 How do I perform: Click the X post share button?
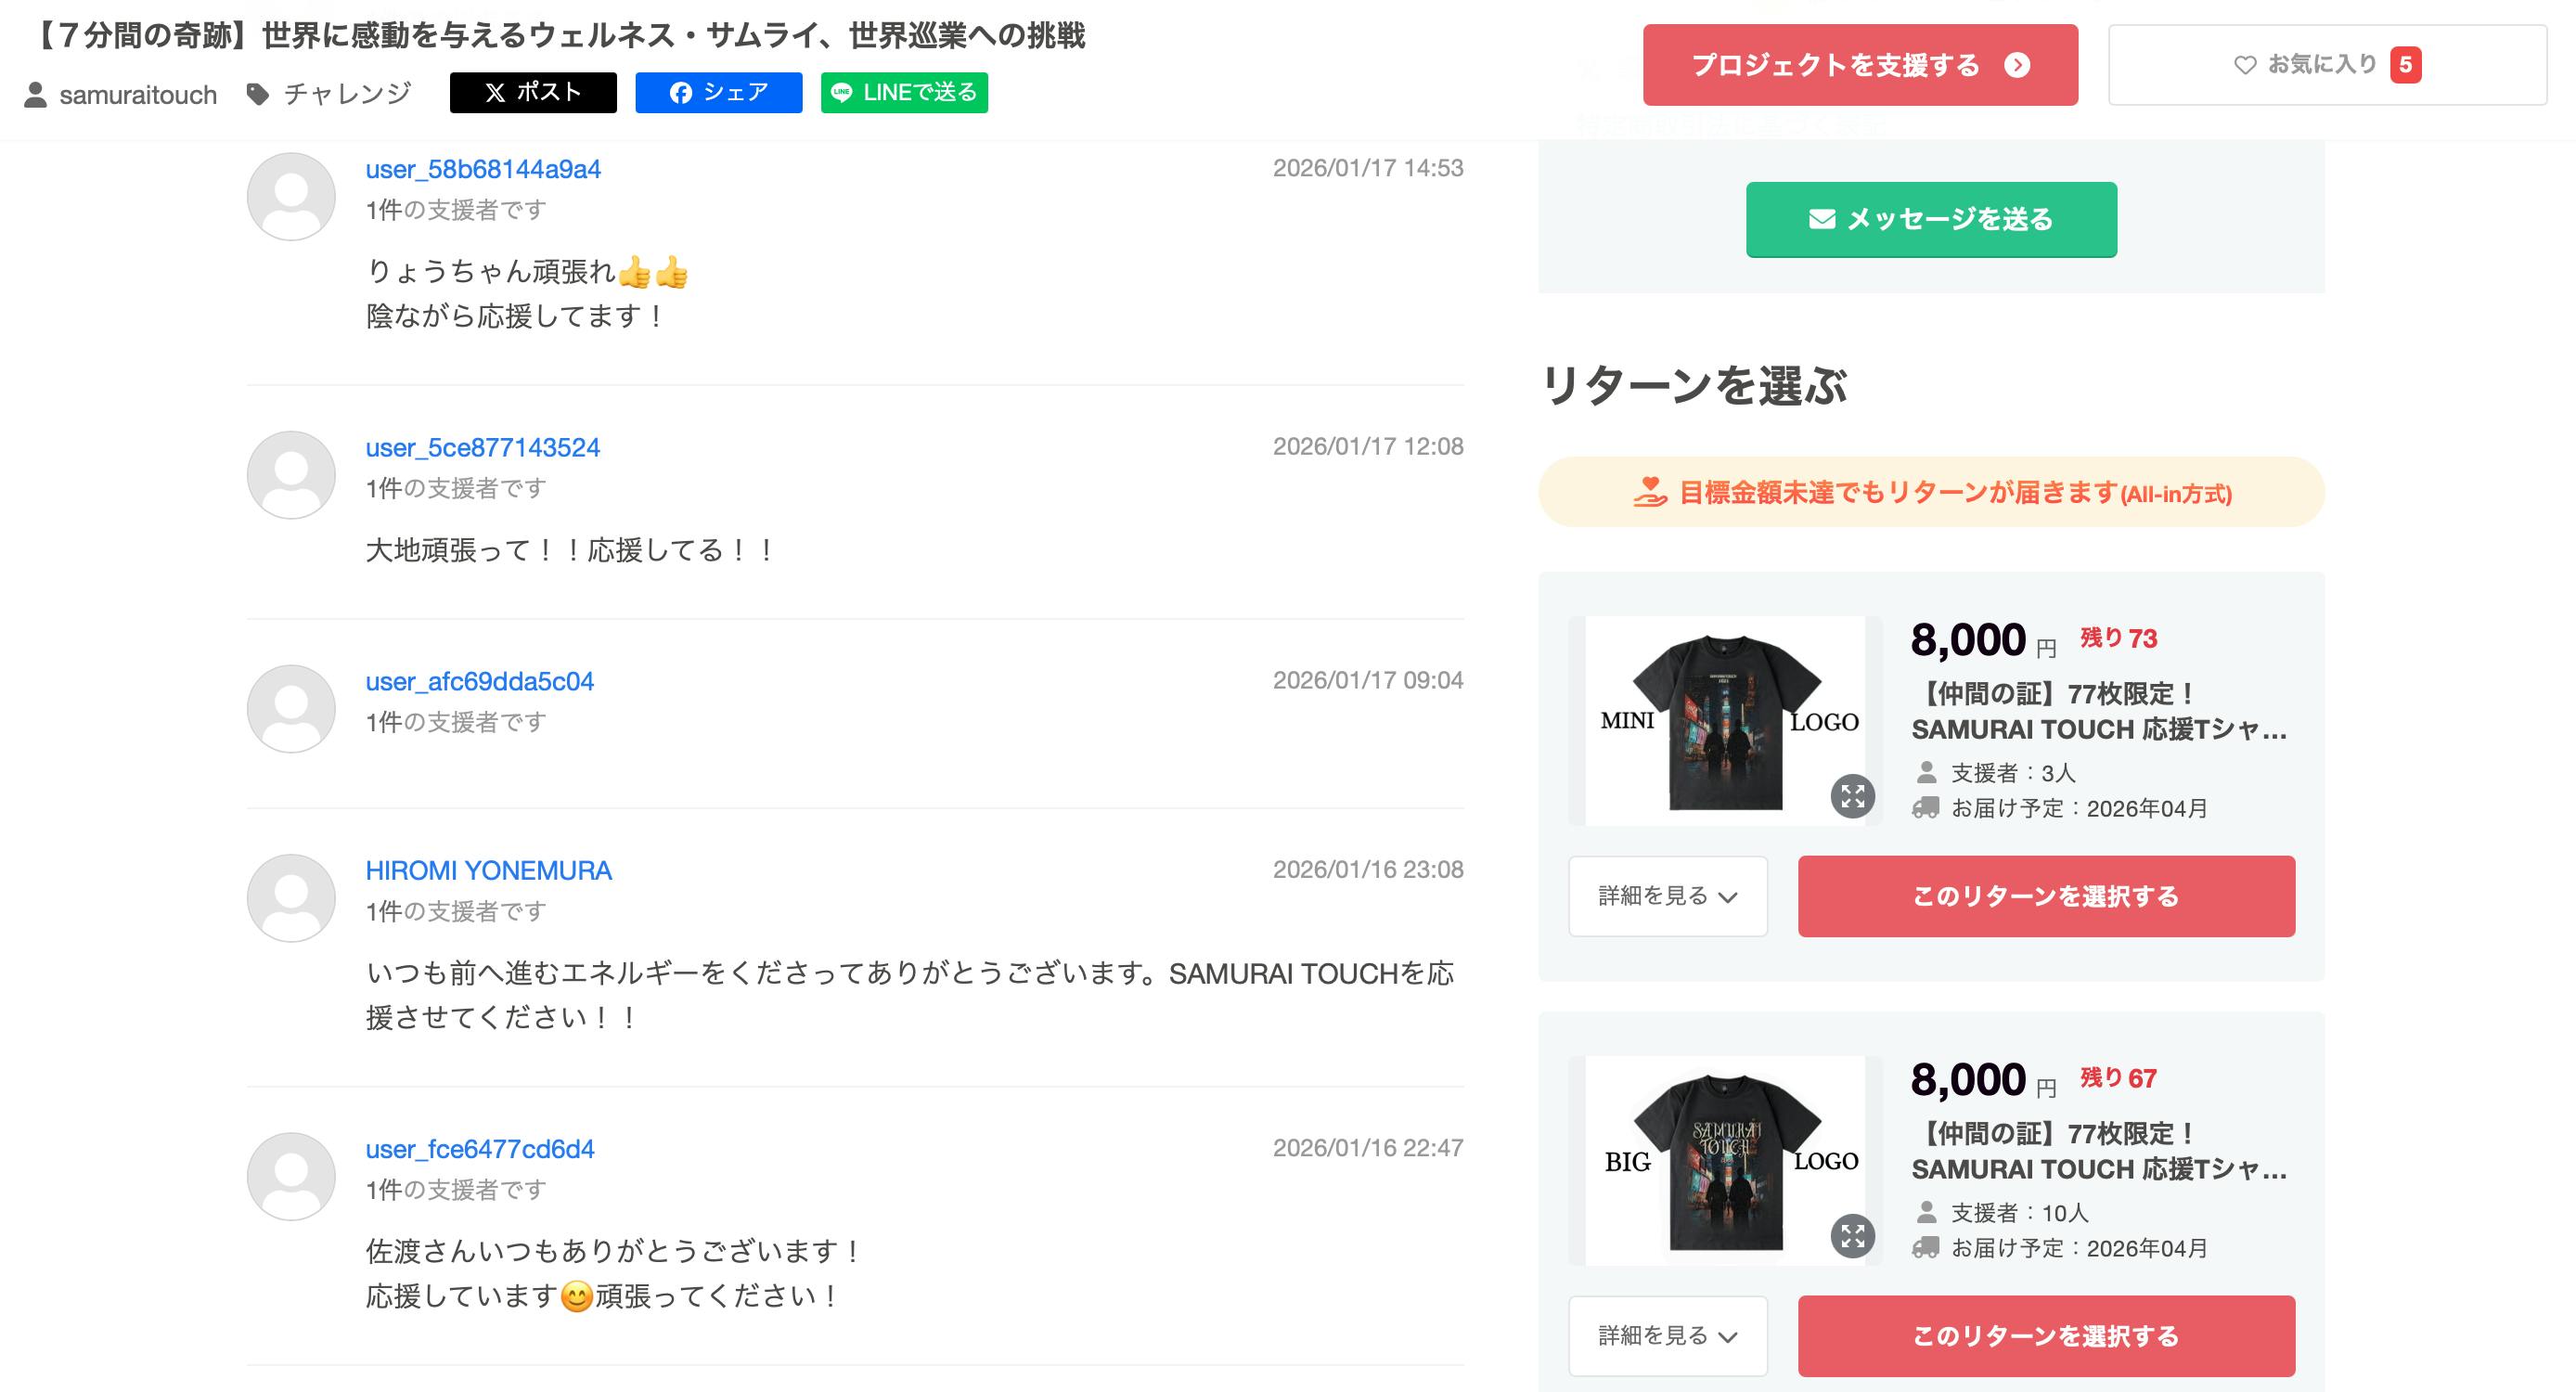533,93
